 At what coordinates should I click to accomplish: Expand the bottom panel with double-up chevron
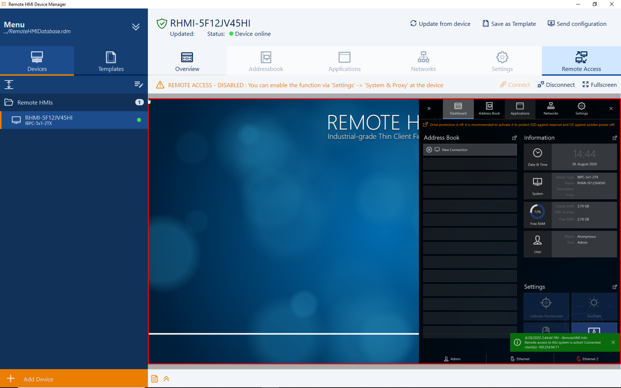(x=166, y=379)
